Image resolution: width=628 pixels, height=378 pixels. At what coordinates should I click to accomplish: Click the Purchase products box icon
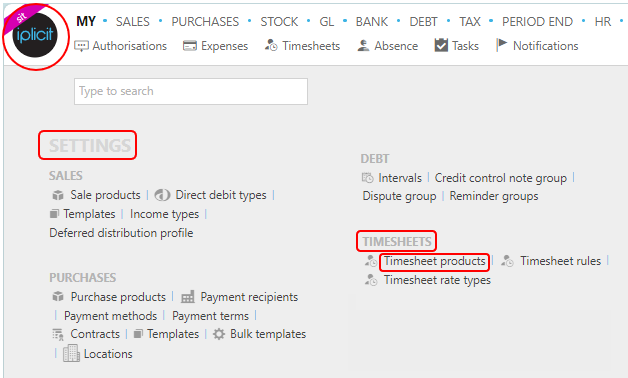click(x=58, y=297)
